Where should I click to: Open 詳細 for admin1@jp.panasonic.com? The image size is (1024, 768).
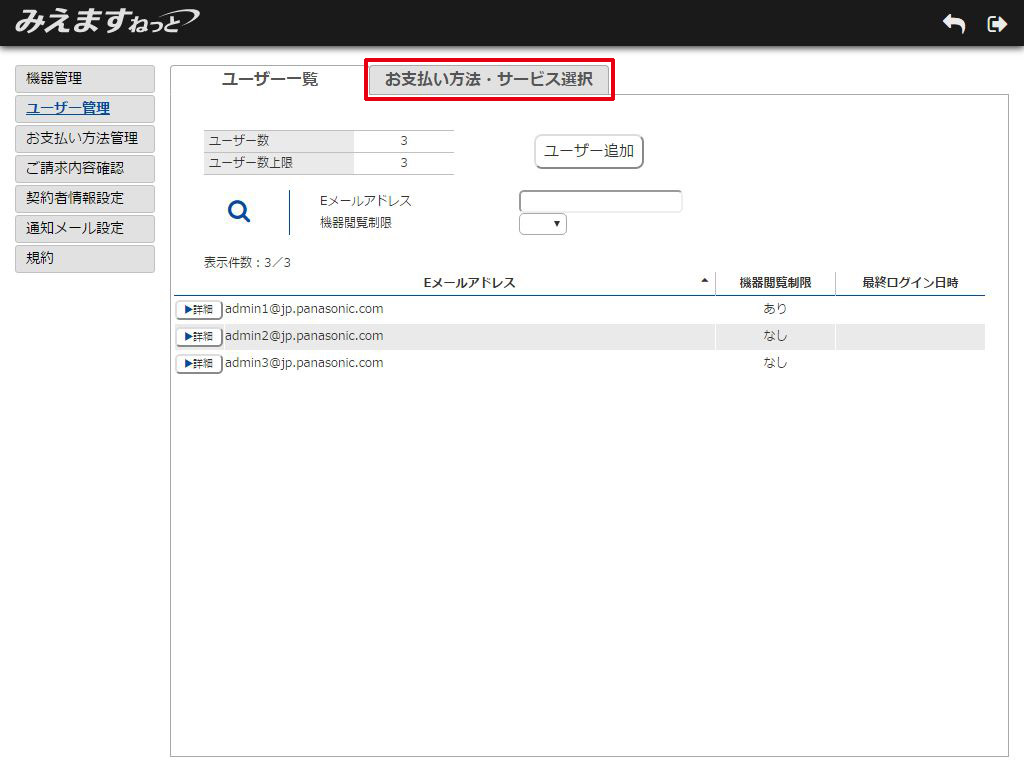tap(199, 310)
